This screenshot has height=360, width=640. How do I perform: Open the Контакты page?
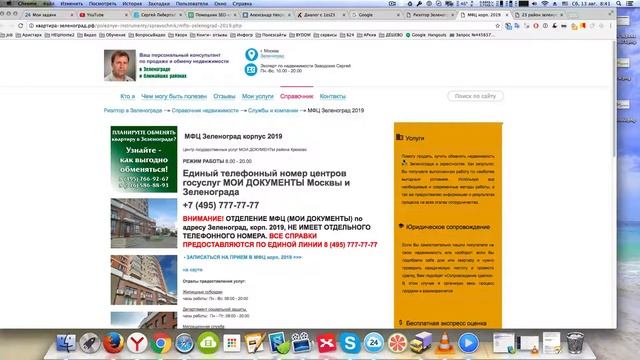tap(333, 96)
